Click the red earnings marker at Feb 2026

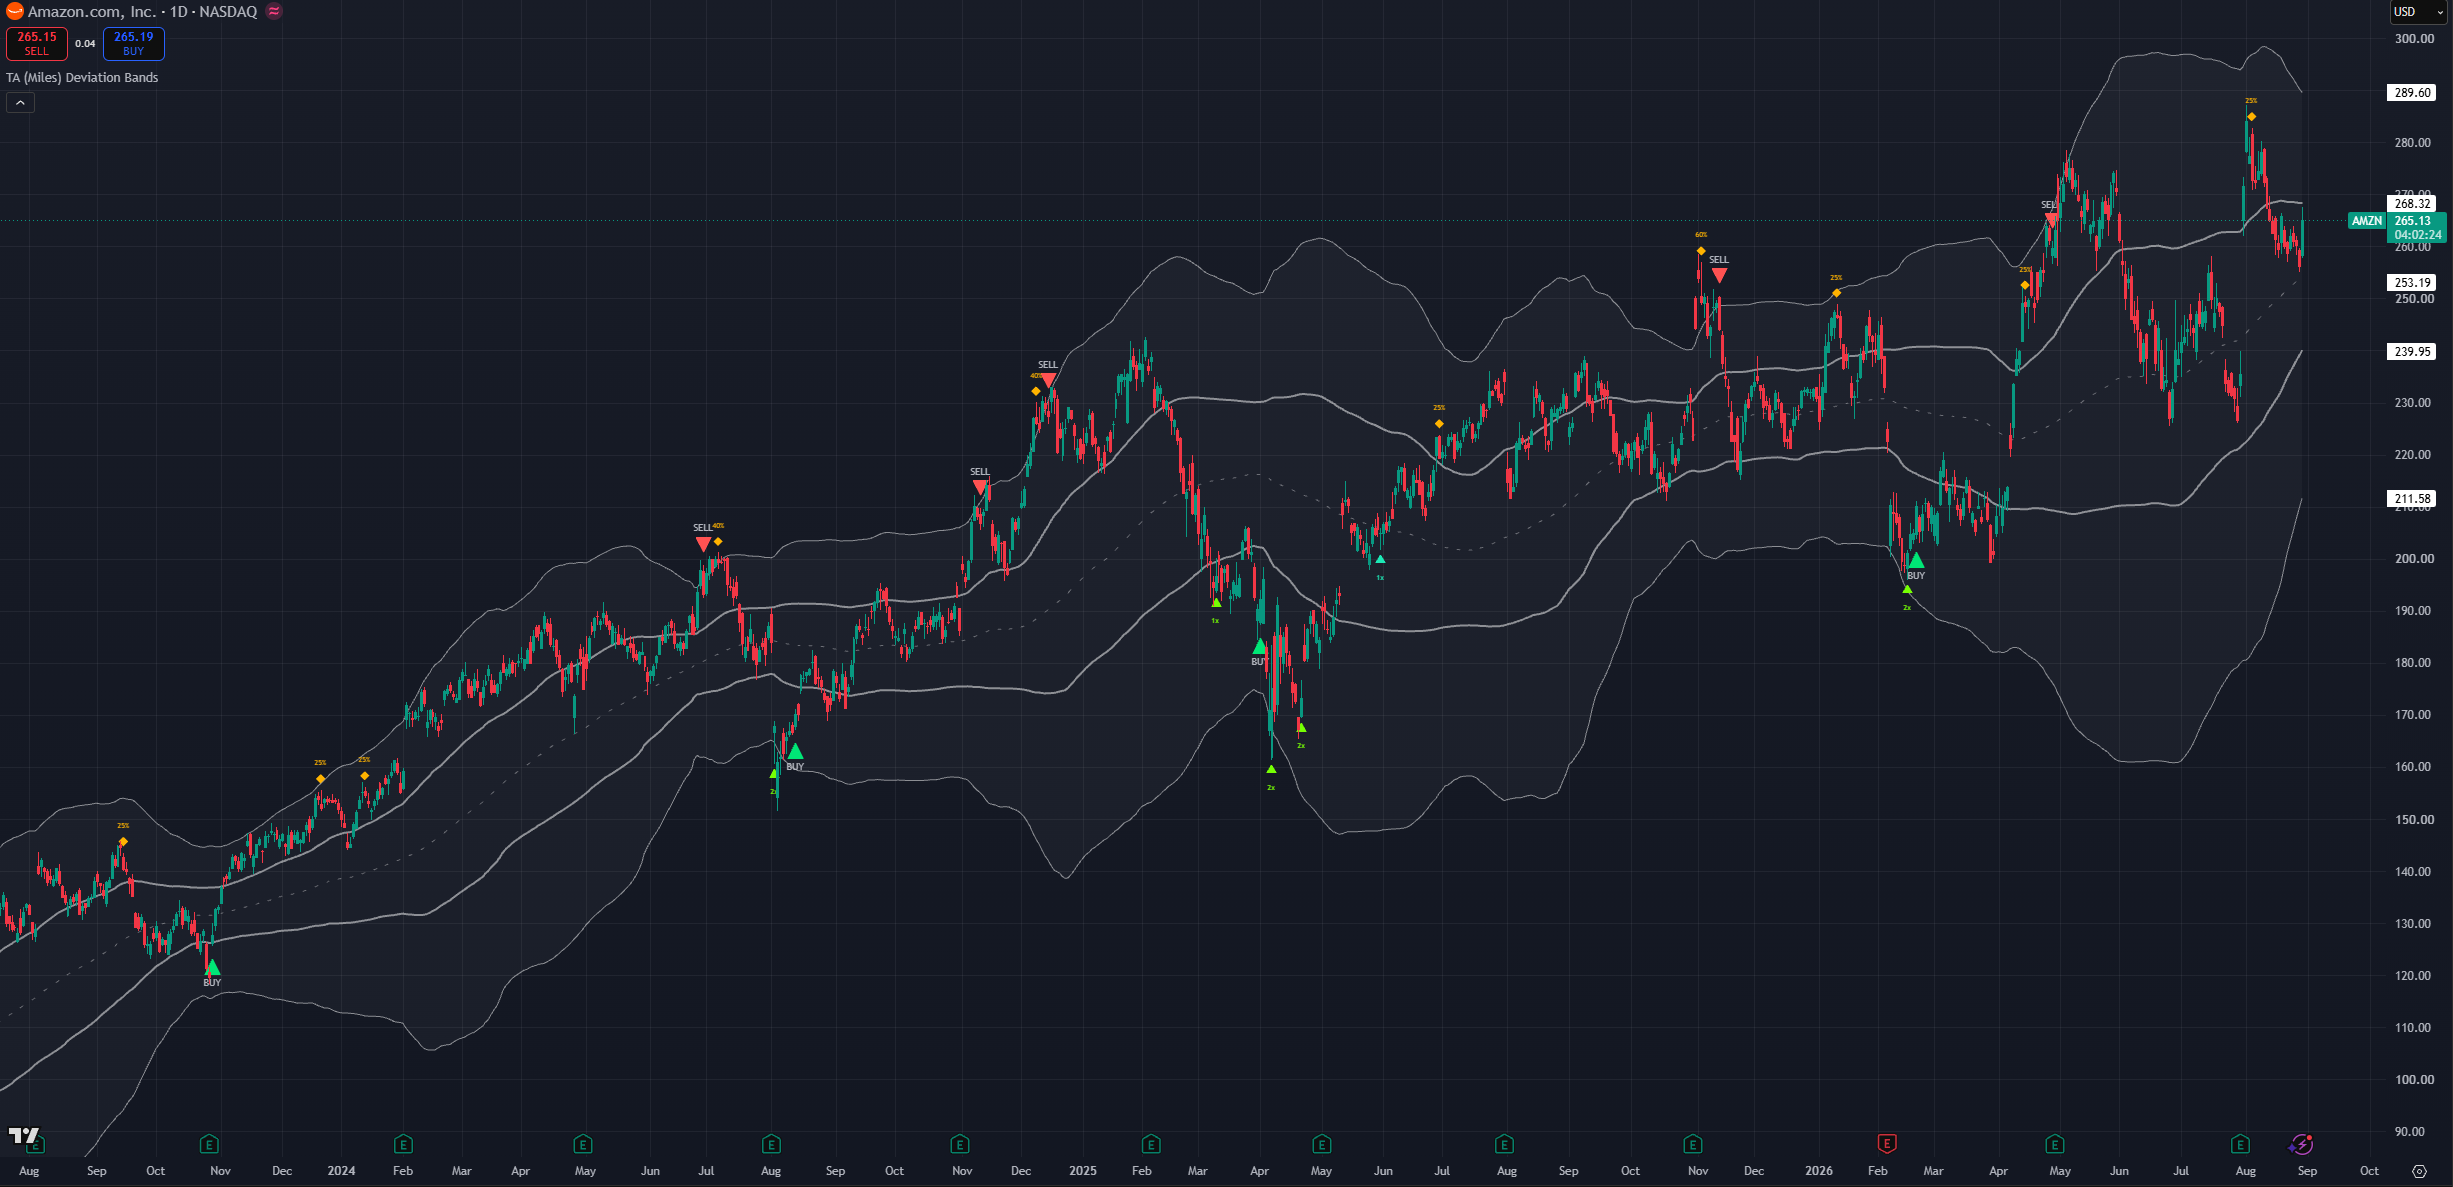[x=1886, y=1143]
